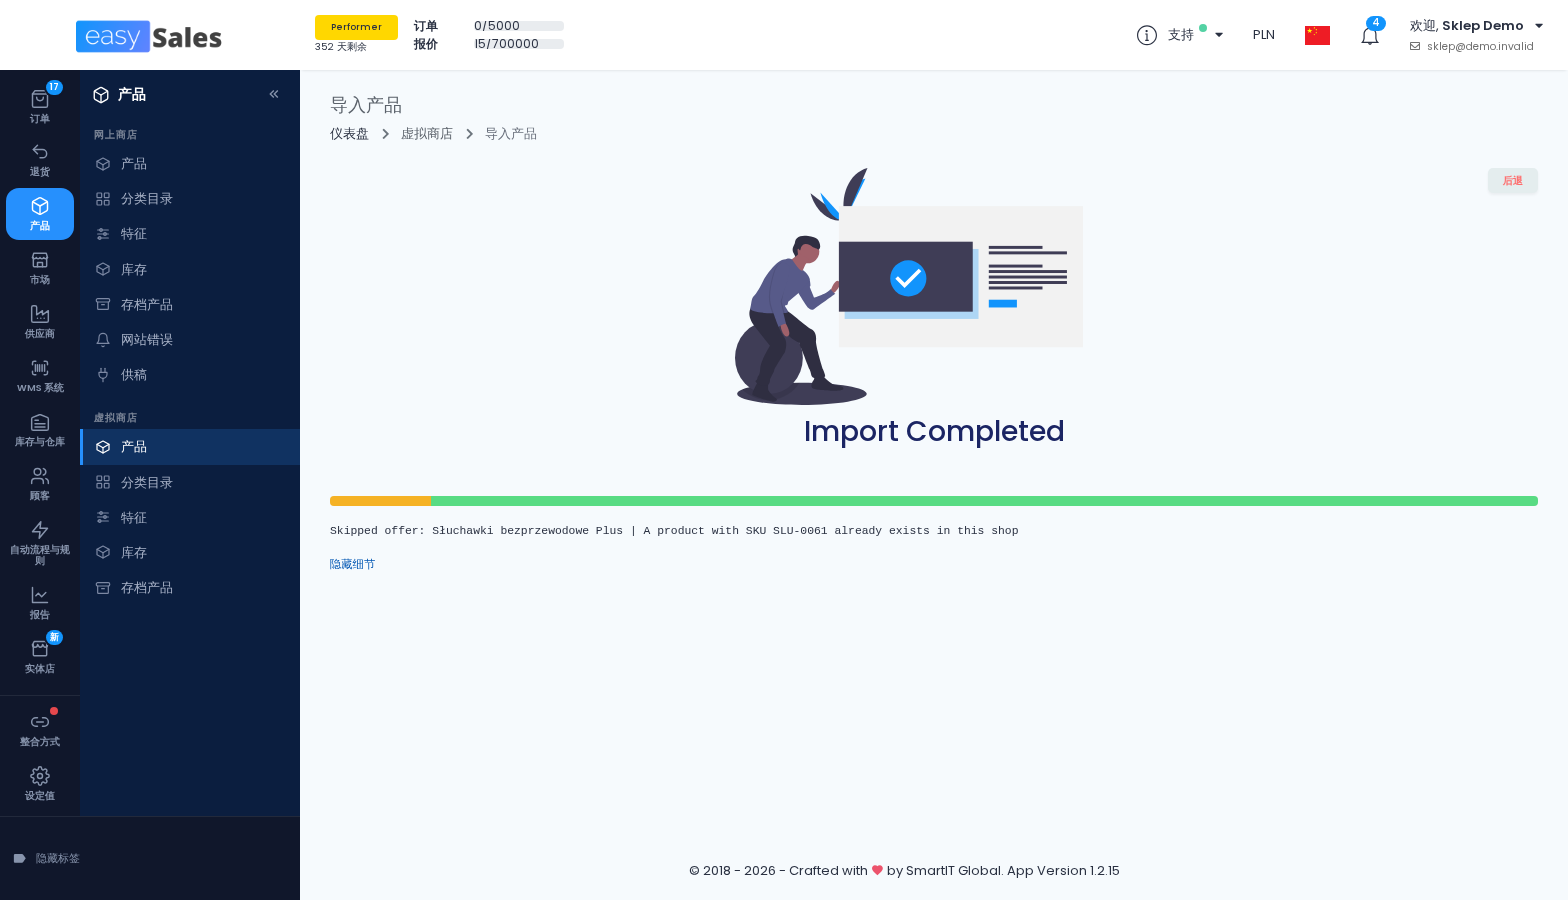Select 产品 under 虚拟商店
Viewport: 1568px width, 900px height.
click(x=190, y=447)
